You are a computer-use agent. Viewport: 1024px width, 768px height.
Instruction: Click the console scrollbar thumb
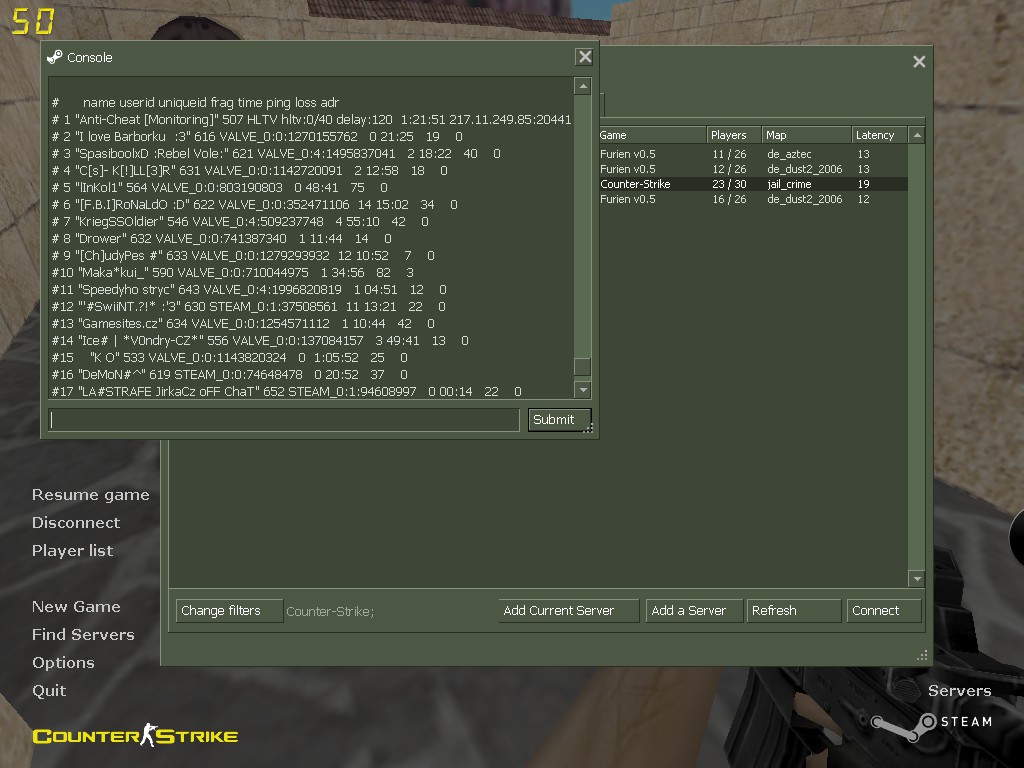(582, 366)
